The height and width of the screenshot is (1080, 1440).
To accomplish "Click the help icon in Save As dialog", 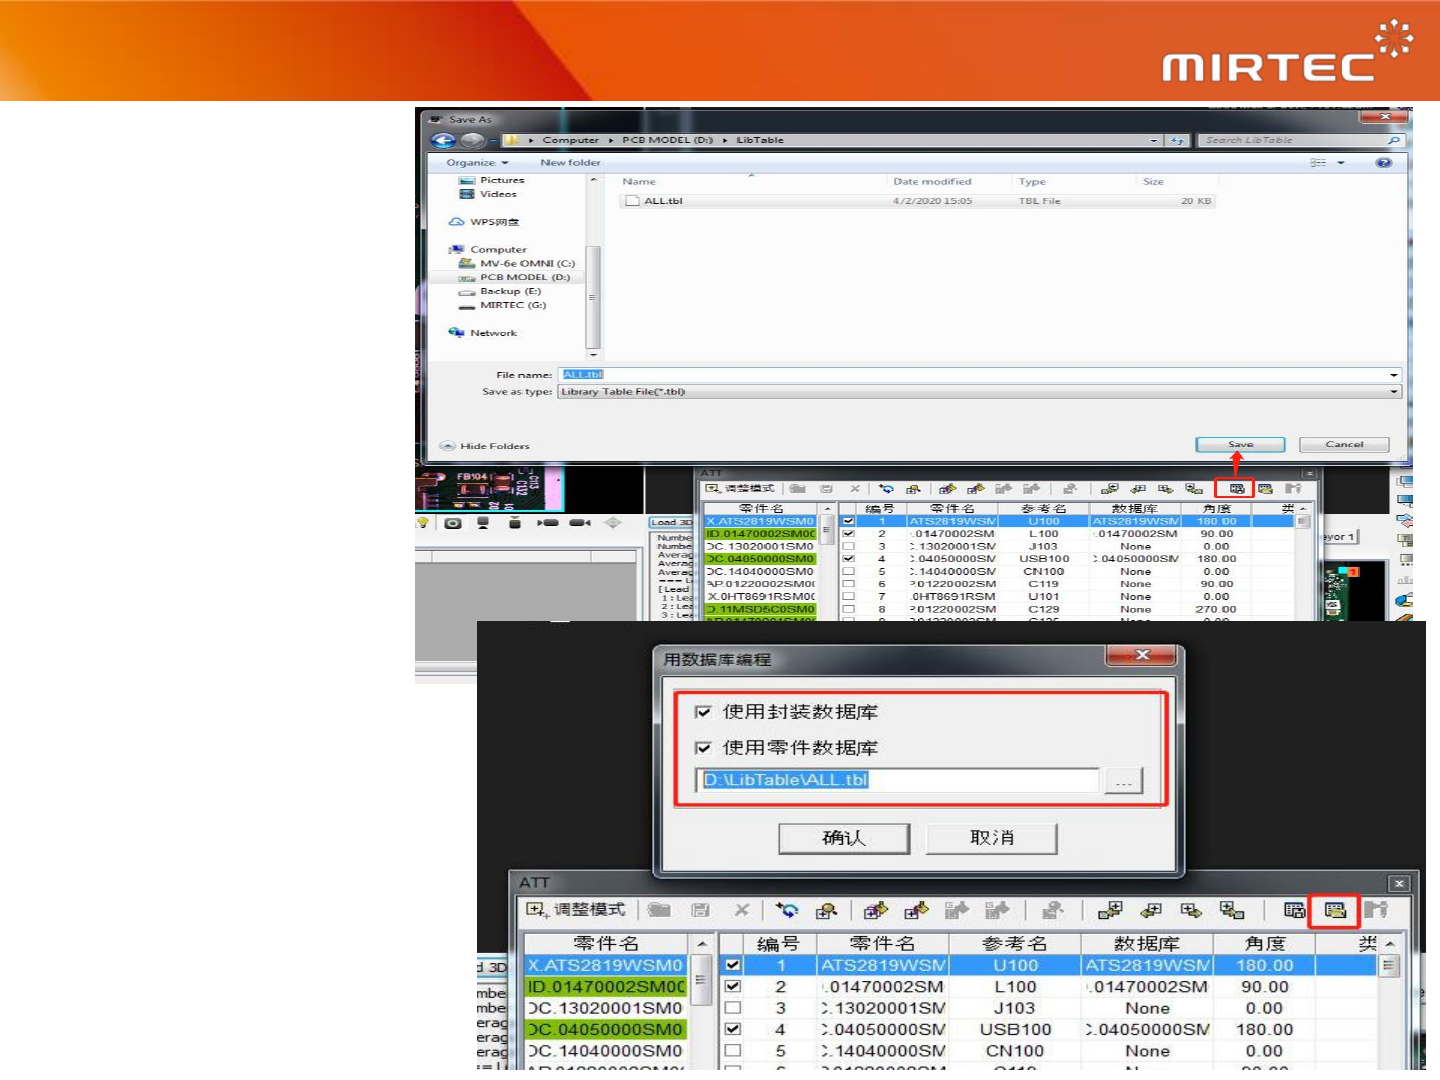I will [x=1383, y=162].
